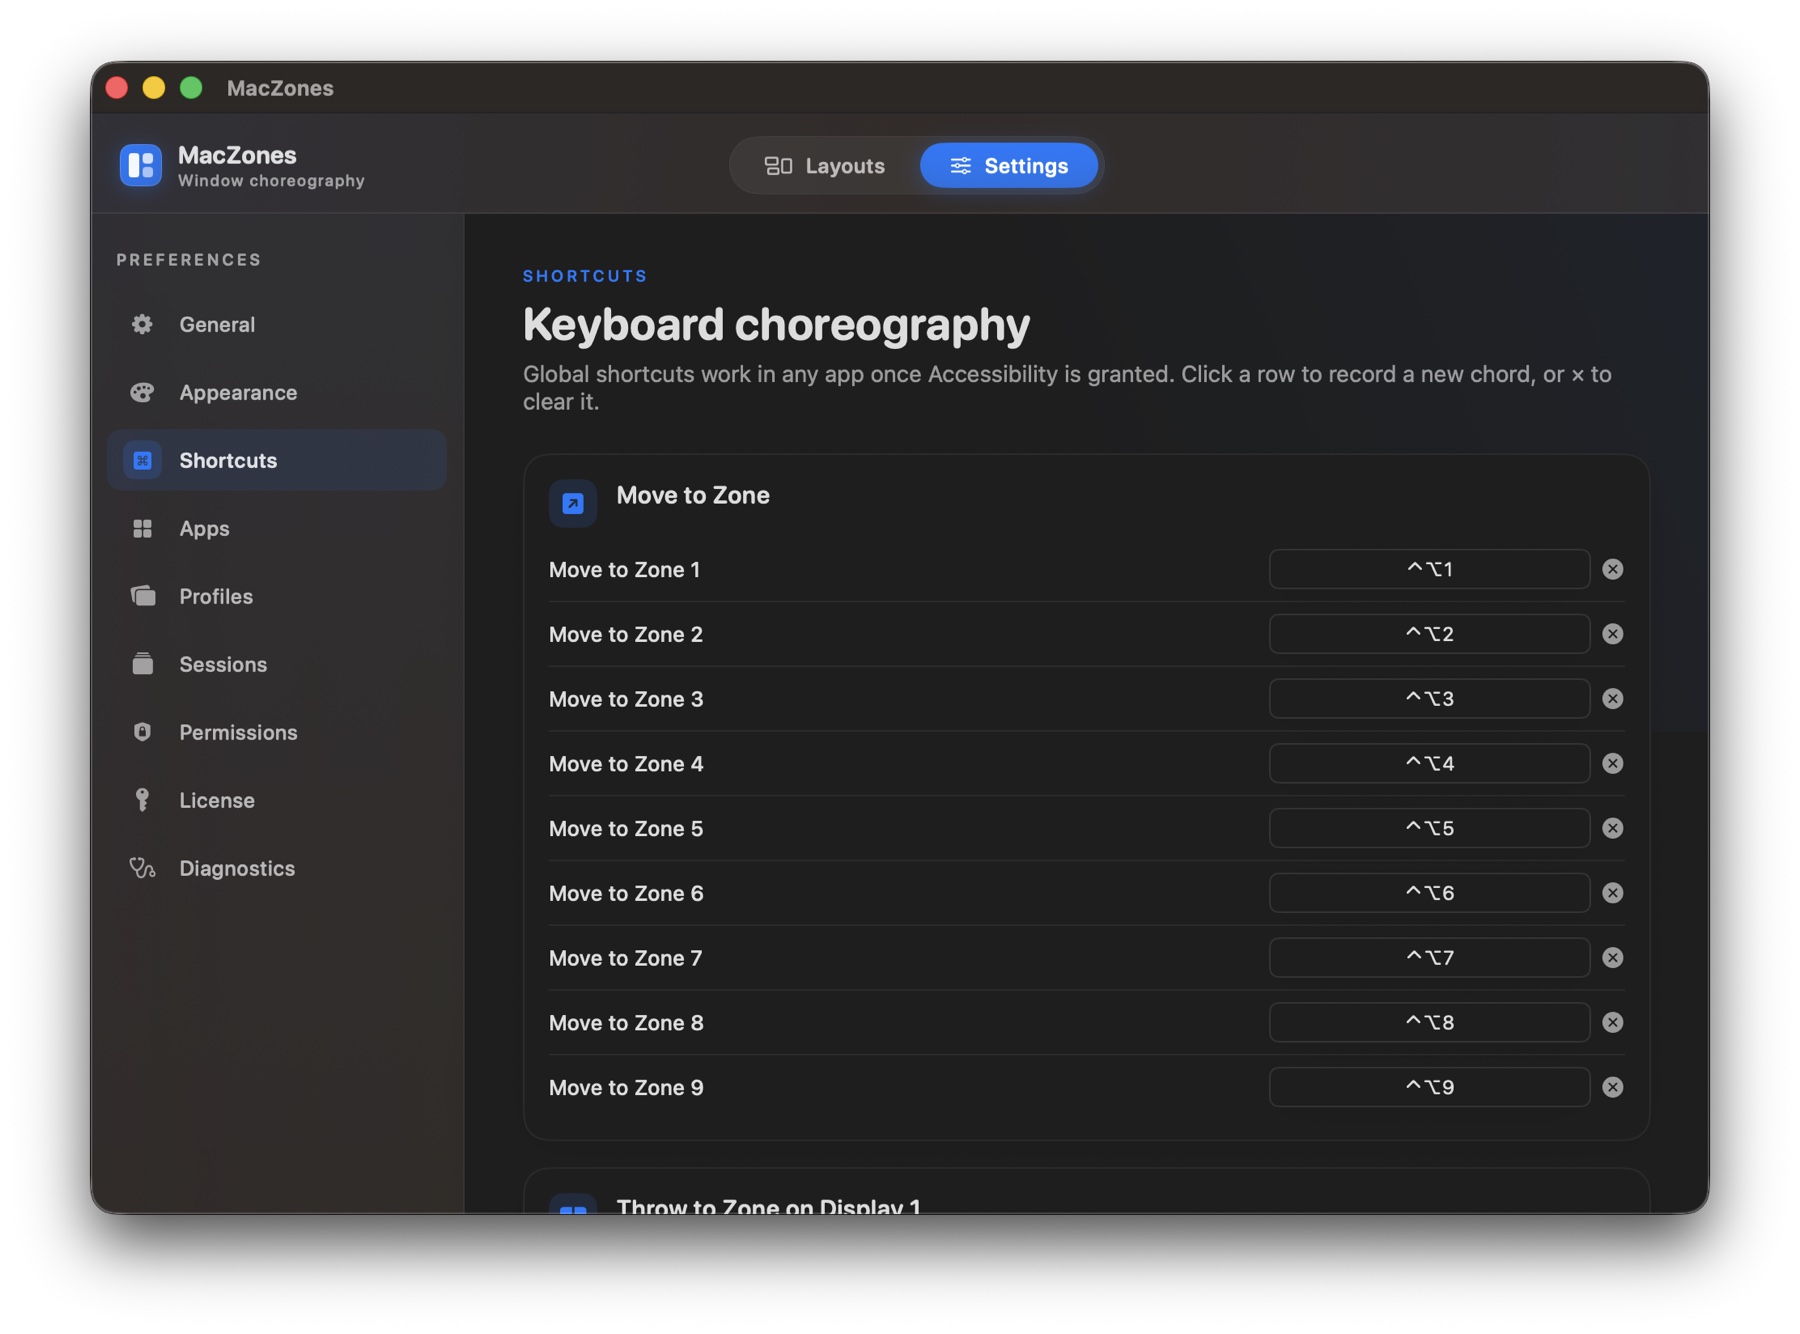Click the General gear icon
This screenshot has width=1800, height=1334.
coord(142,324)
